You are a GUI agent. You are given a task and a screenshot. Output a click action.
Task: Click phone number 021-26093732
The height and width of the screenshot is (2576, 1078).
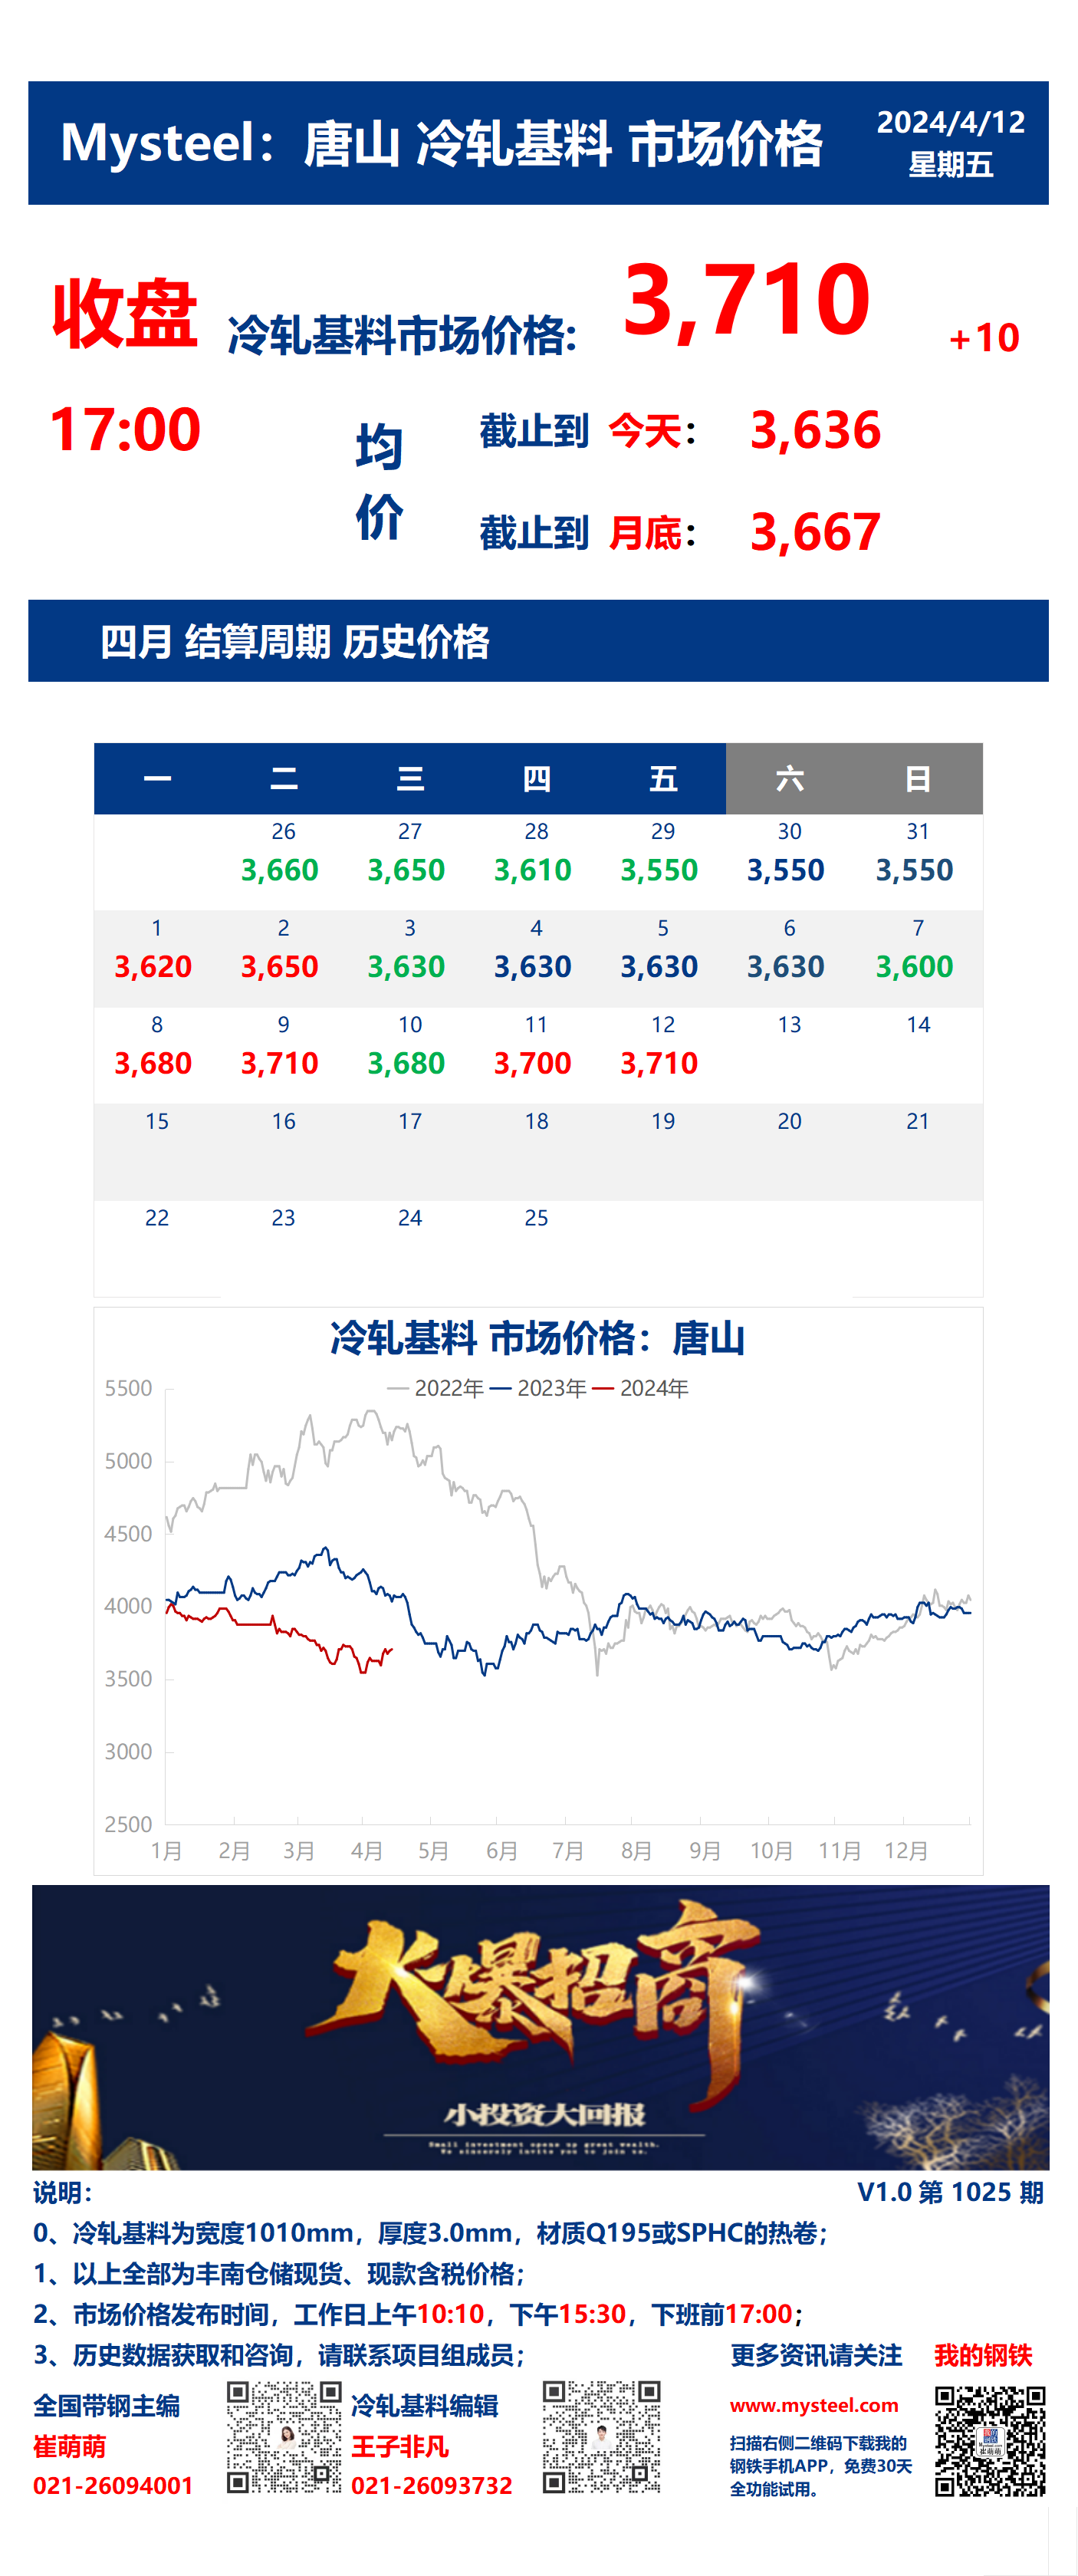tap(432, 2486)
